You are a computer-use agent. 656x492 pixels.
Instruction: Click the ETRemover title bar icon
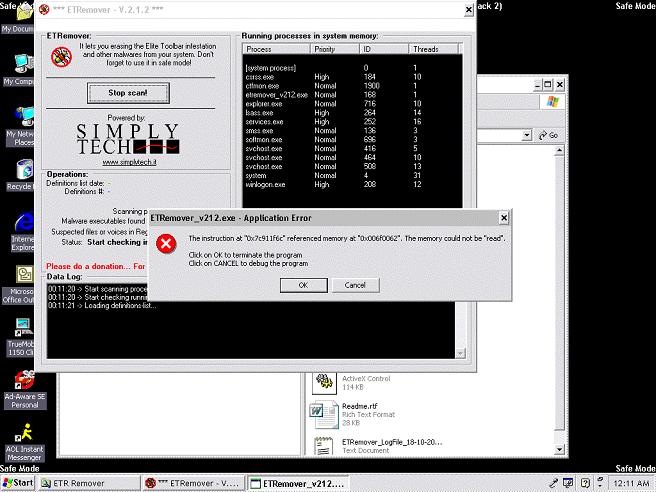[x=44, y=9]
